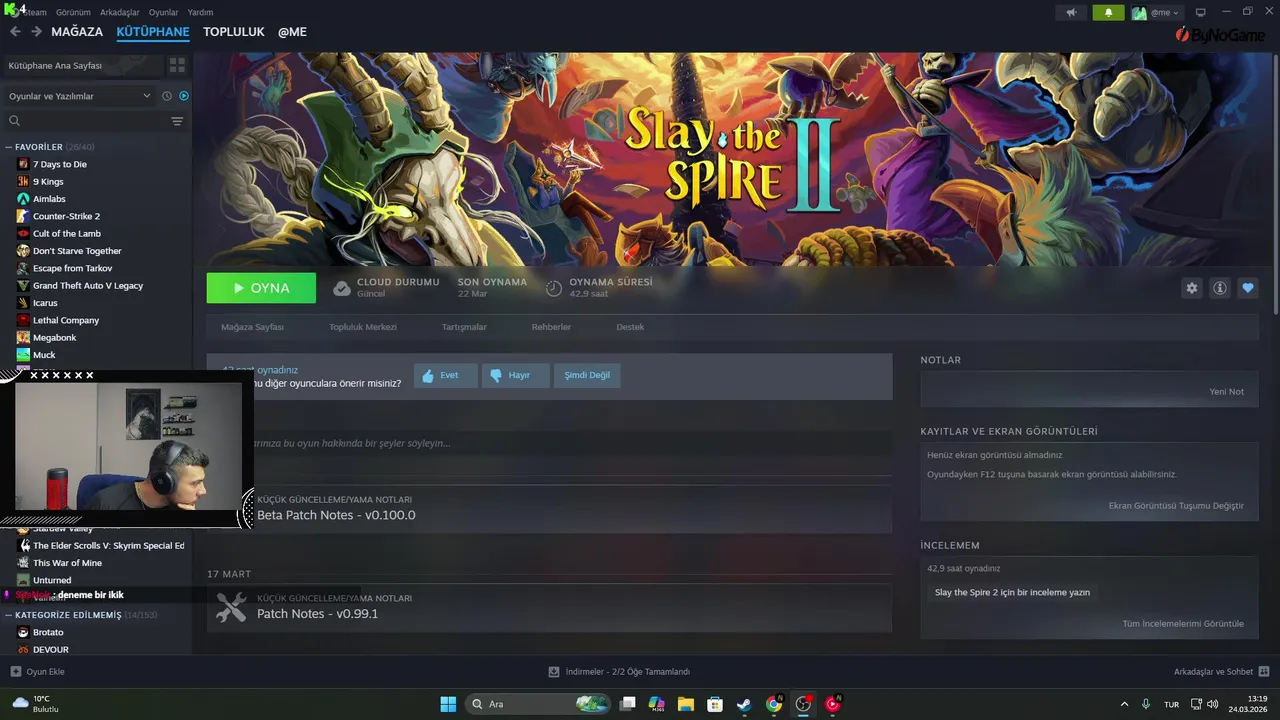Go to the MAĞAZA tab

pos(77,32)
